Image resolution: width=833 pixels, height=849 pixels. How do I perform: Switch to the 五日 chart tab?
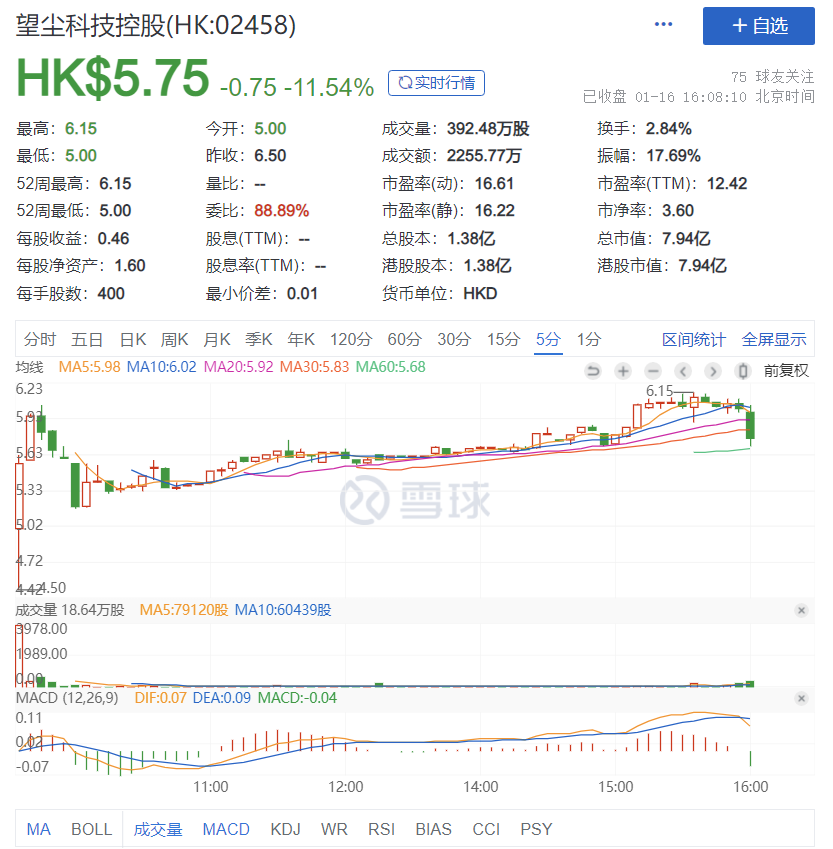(87, 339)
